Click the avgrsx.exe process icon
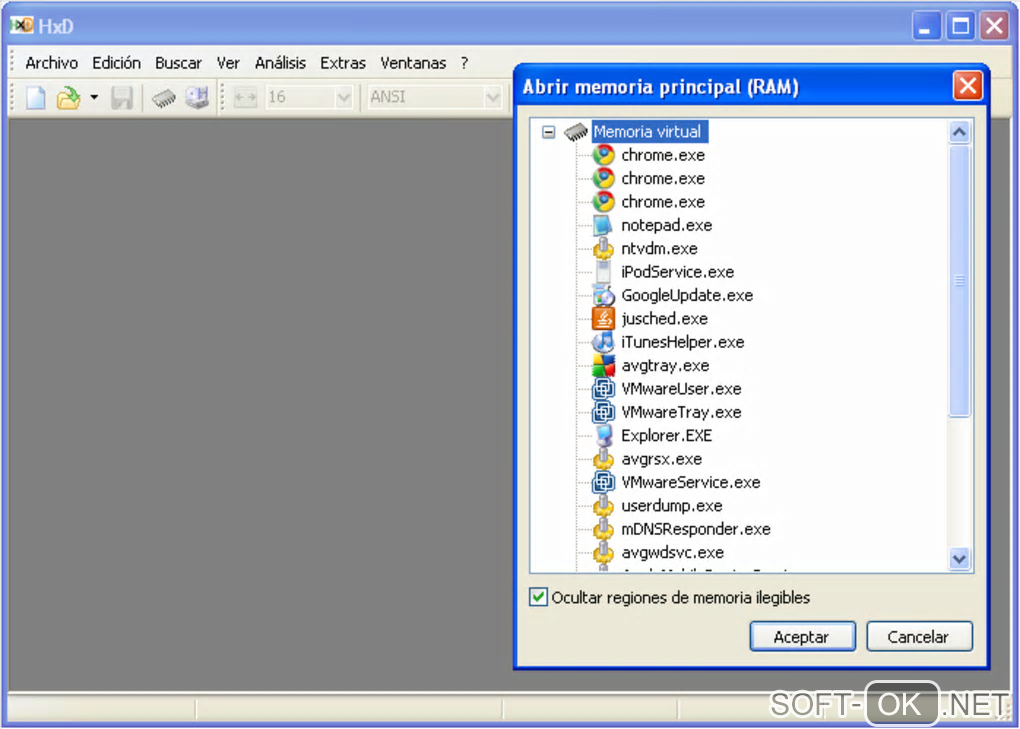This screenshot has height=729, width=1020. point(603,458)
